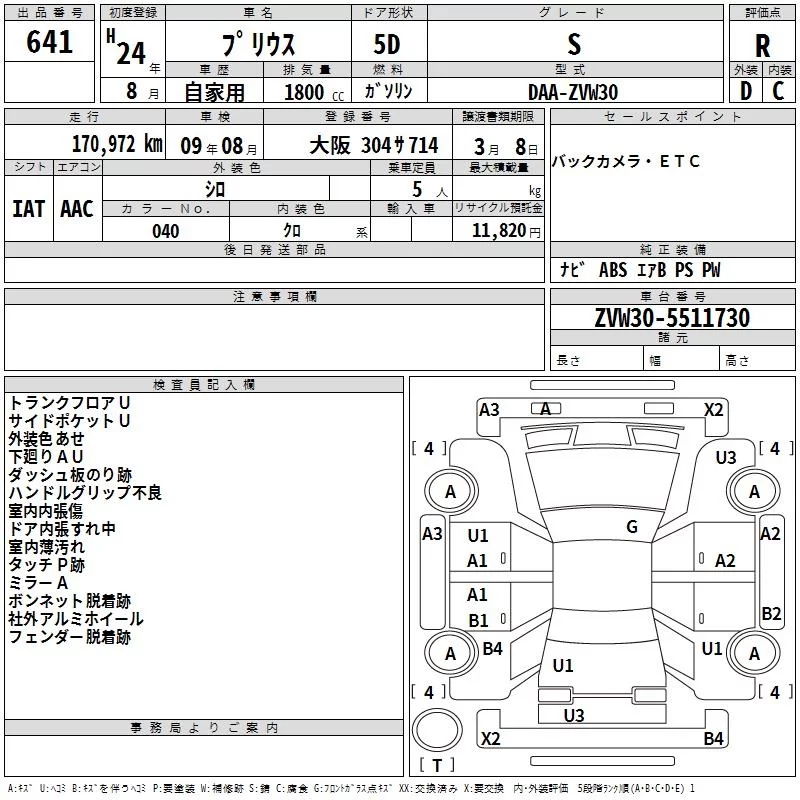Select door type 5D
This screenshot has width=800, height=800.
pyautogui.click(x=387, y=44)
